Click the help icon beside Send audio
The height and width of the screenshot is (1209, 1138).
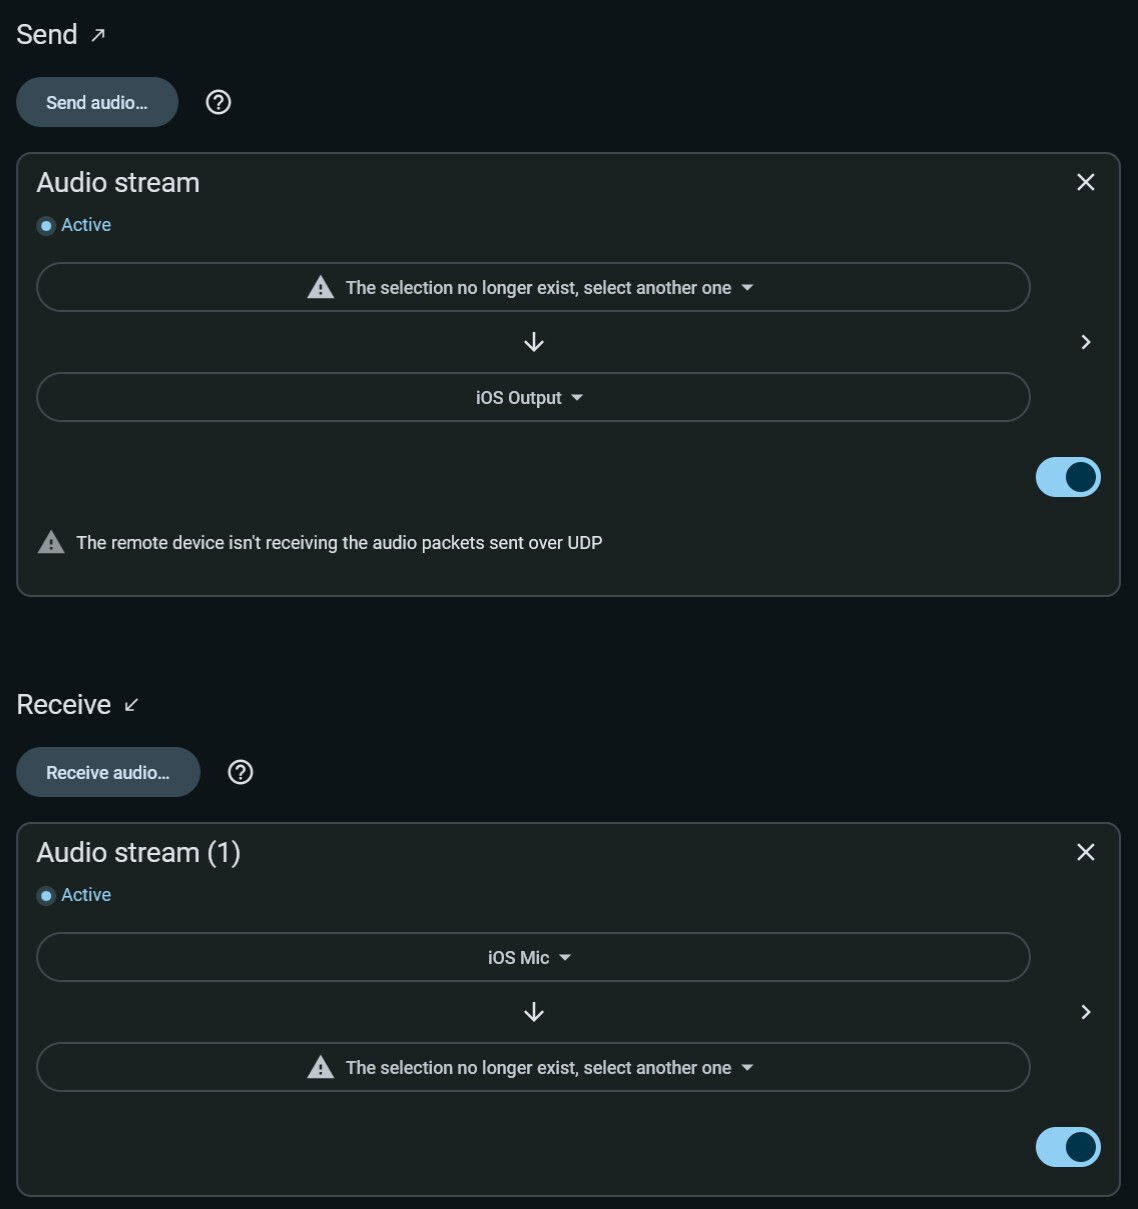pos(218,102)
